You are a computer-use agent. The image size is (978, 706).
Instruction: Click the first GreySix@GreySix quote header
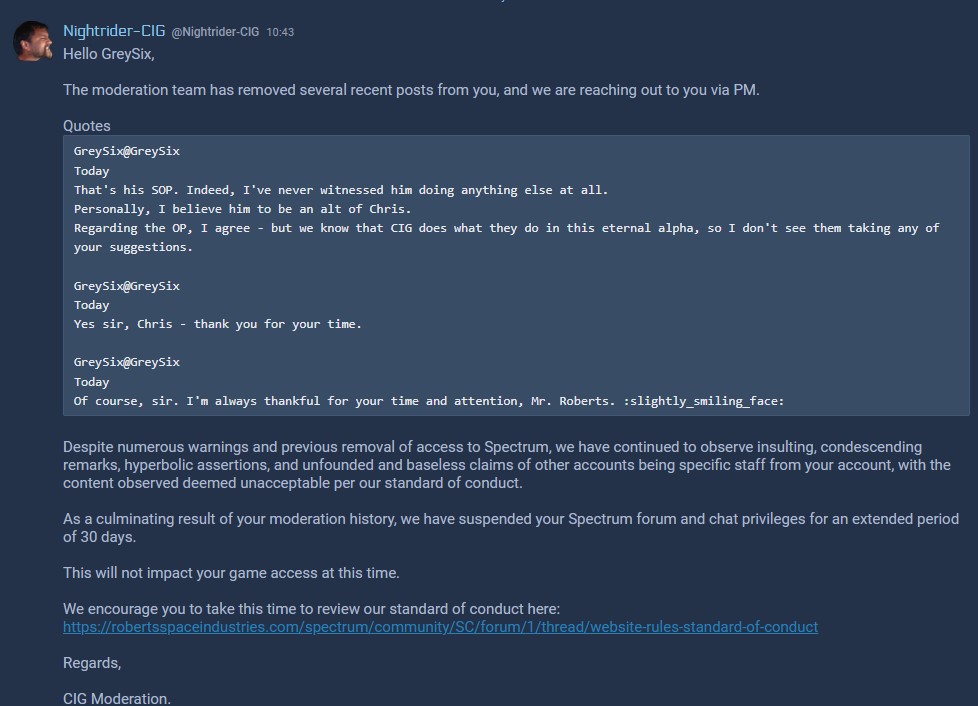[x=127, y=151]
